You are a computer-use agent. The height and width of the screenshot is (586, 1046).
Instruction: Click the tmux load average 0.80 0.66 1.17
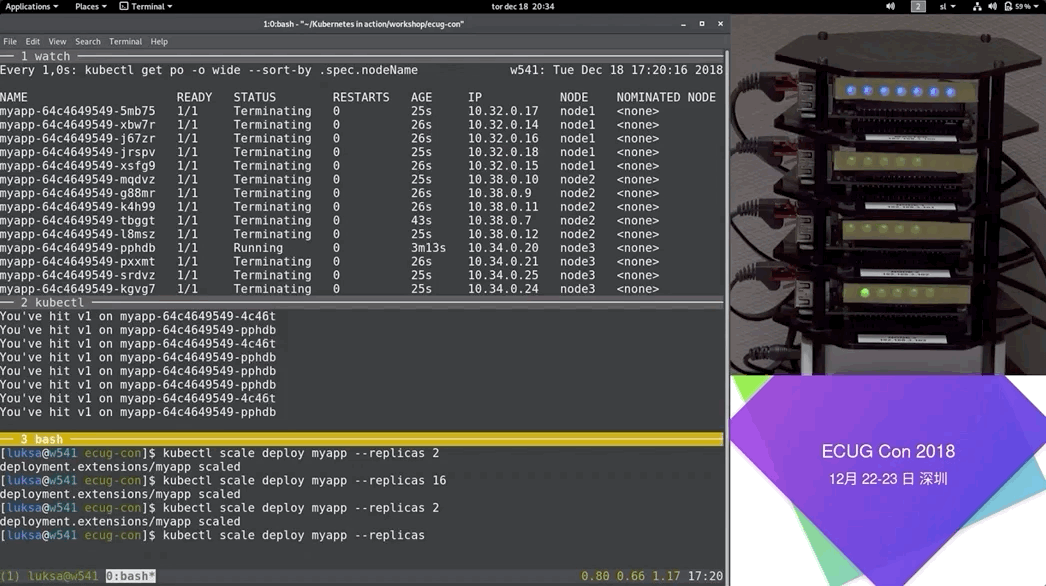[x=630, y=576]
